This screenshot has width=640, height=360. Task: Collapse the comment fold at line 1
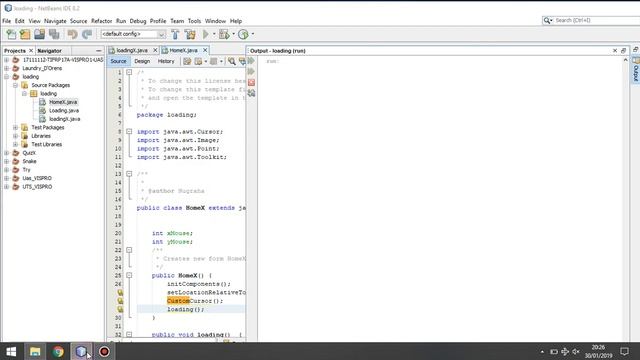tap(129, 72)
